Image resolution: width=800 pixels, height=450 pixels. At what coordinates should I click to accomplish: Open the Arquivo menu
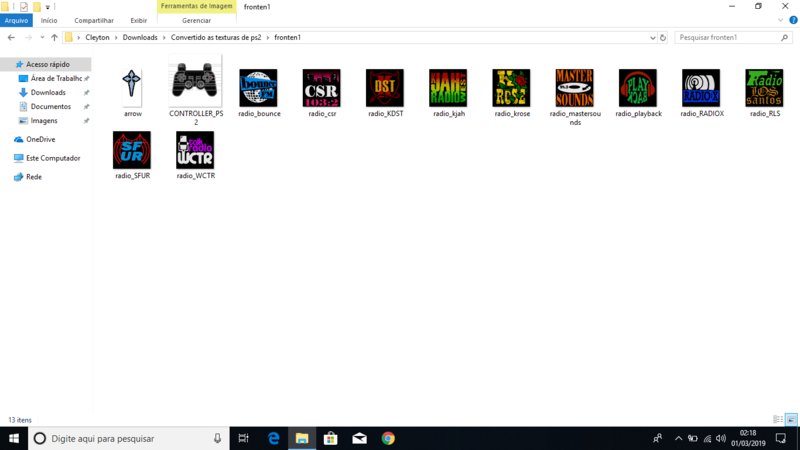pos(16,20)
